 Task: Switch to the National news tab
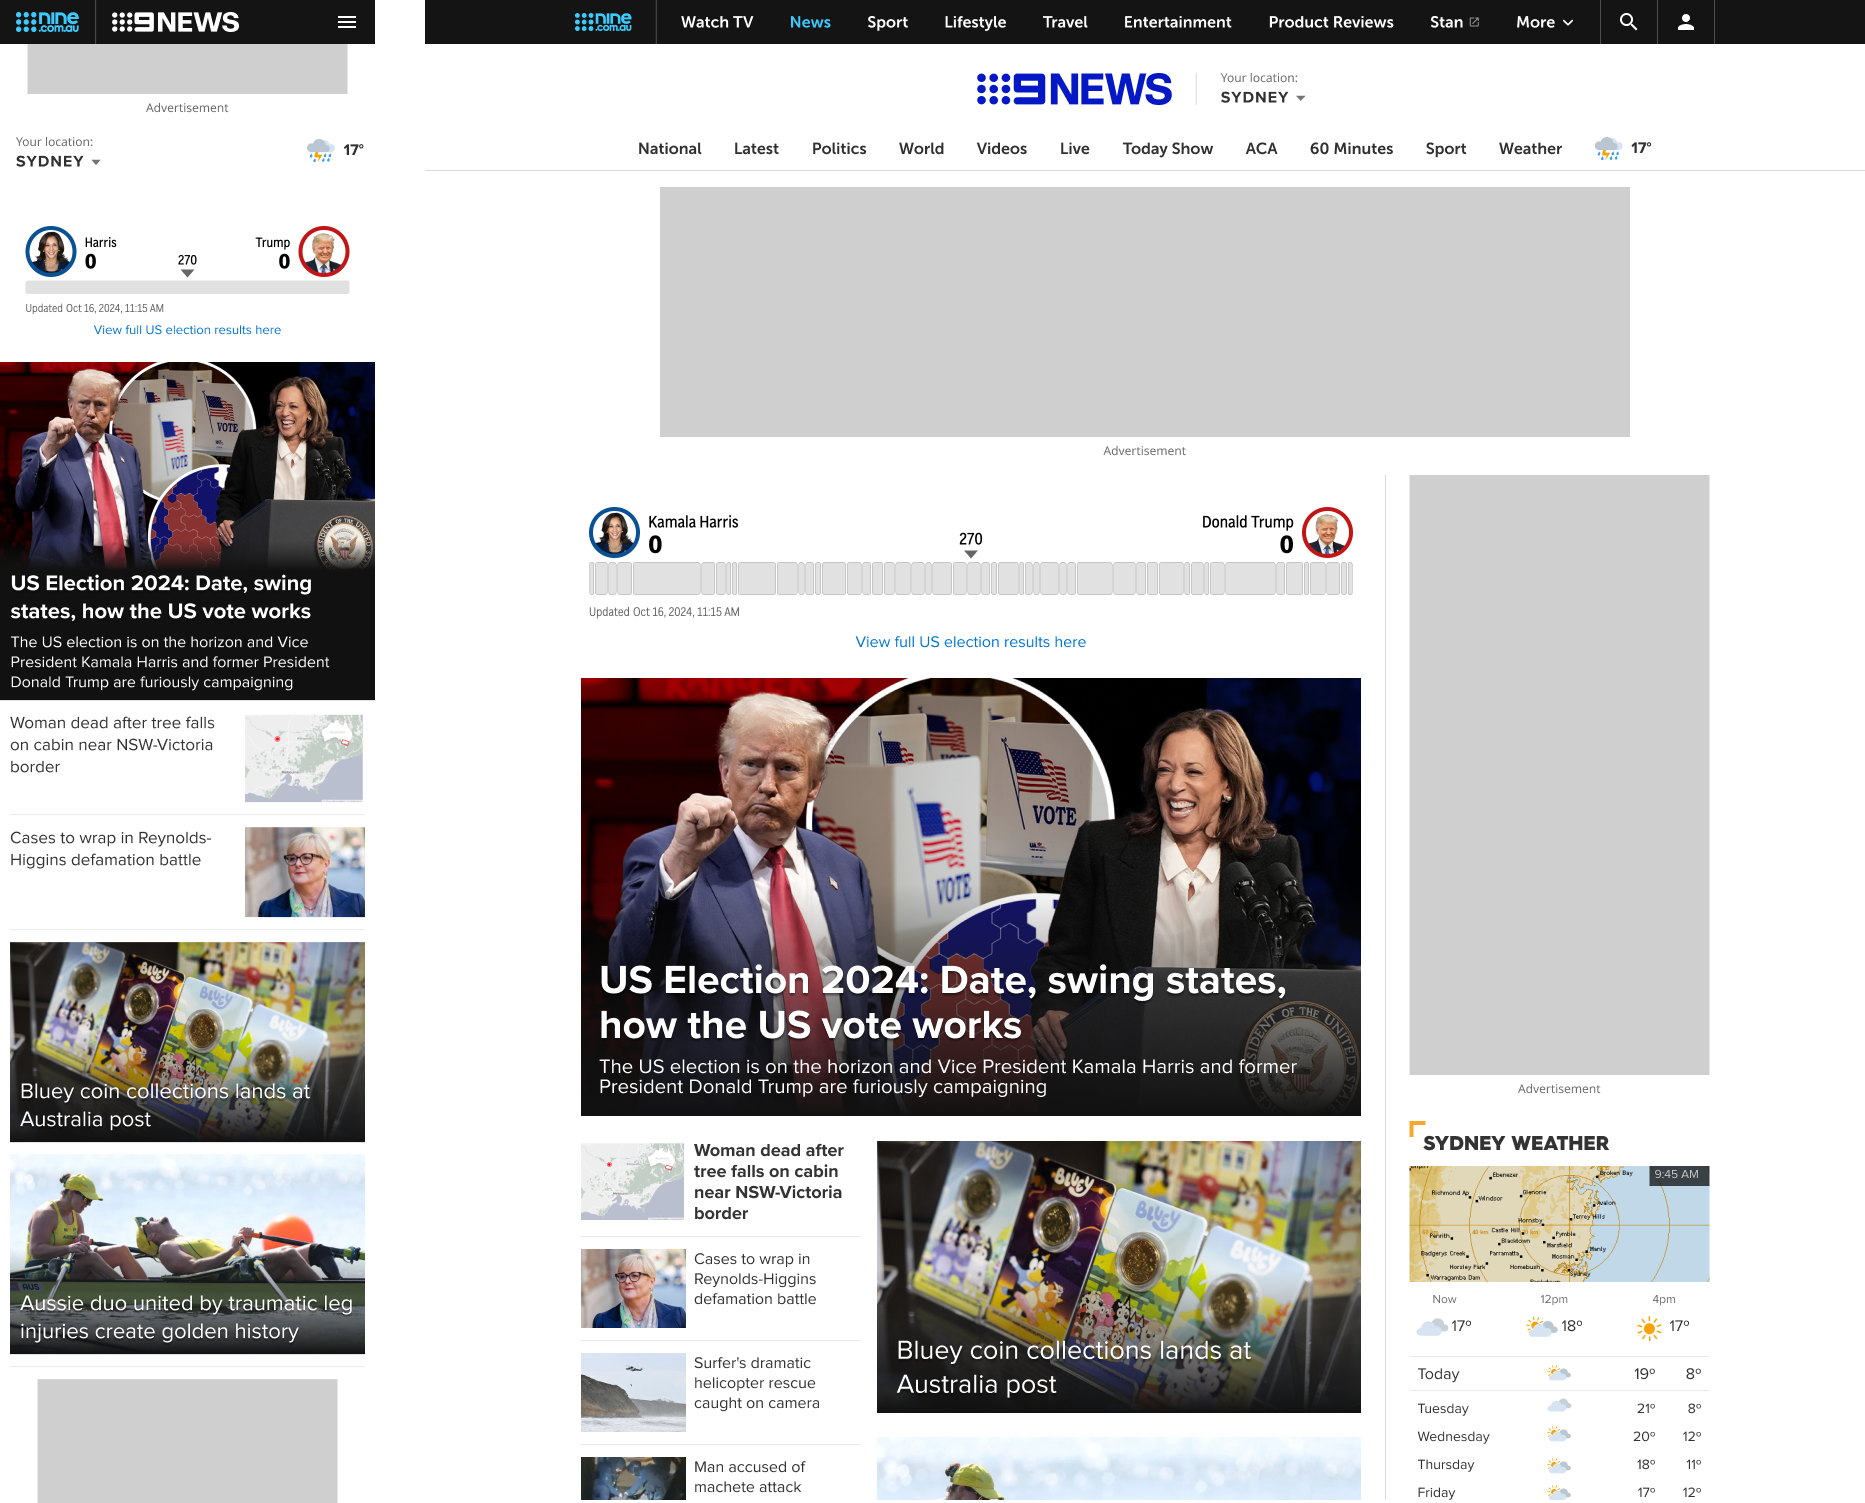(670, 148)
